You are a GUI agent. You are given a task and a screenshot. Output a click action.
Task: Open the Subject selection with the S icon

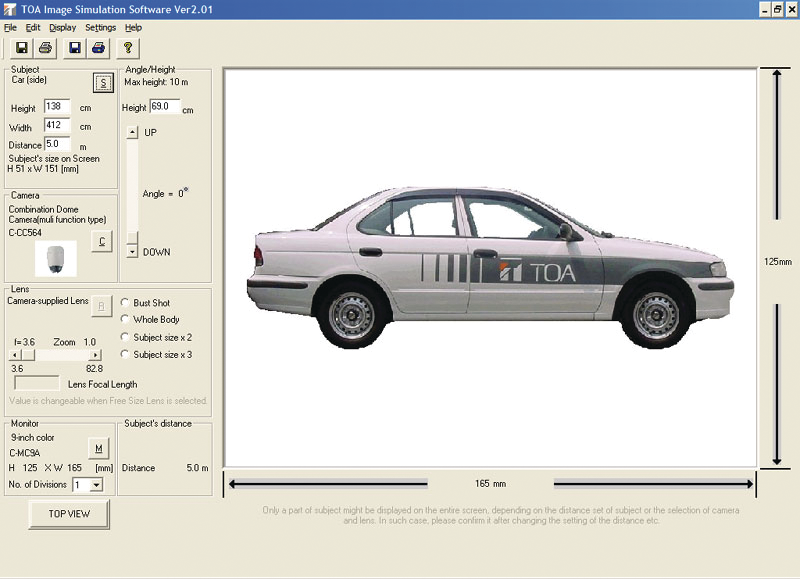pos(102,81)
